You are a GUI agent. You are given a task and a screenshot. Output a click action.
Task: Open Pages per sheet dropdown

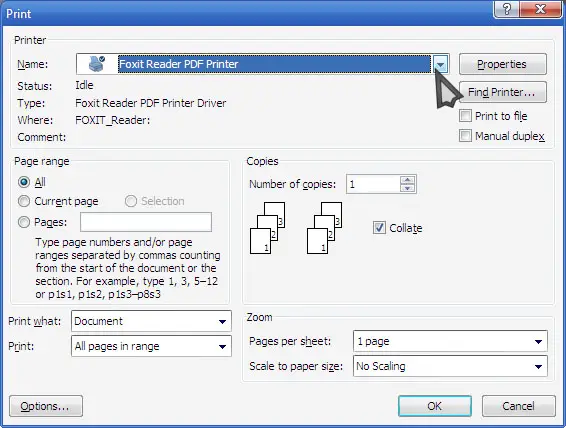(x=450, y=341)
